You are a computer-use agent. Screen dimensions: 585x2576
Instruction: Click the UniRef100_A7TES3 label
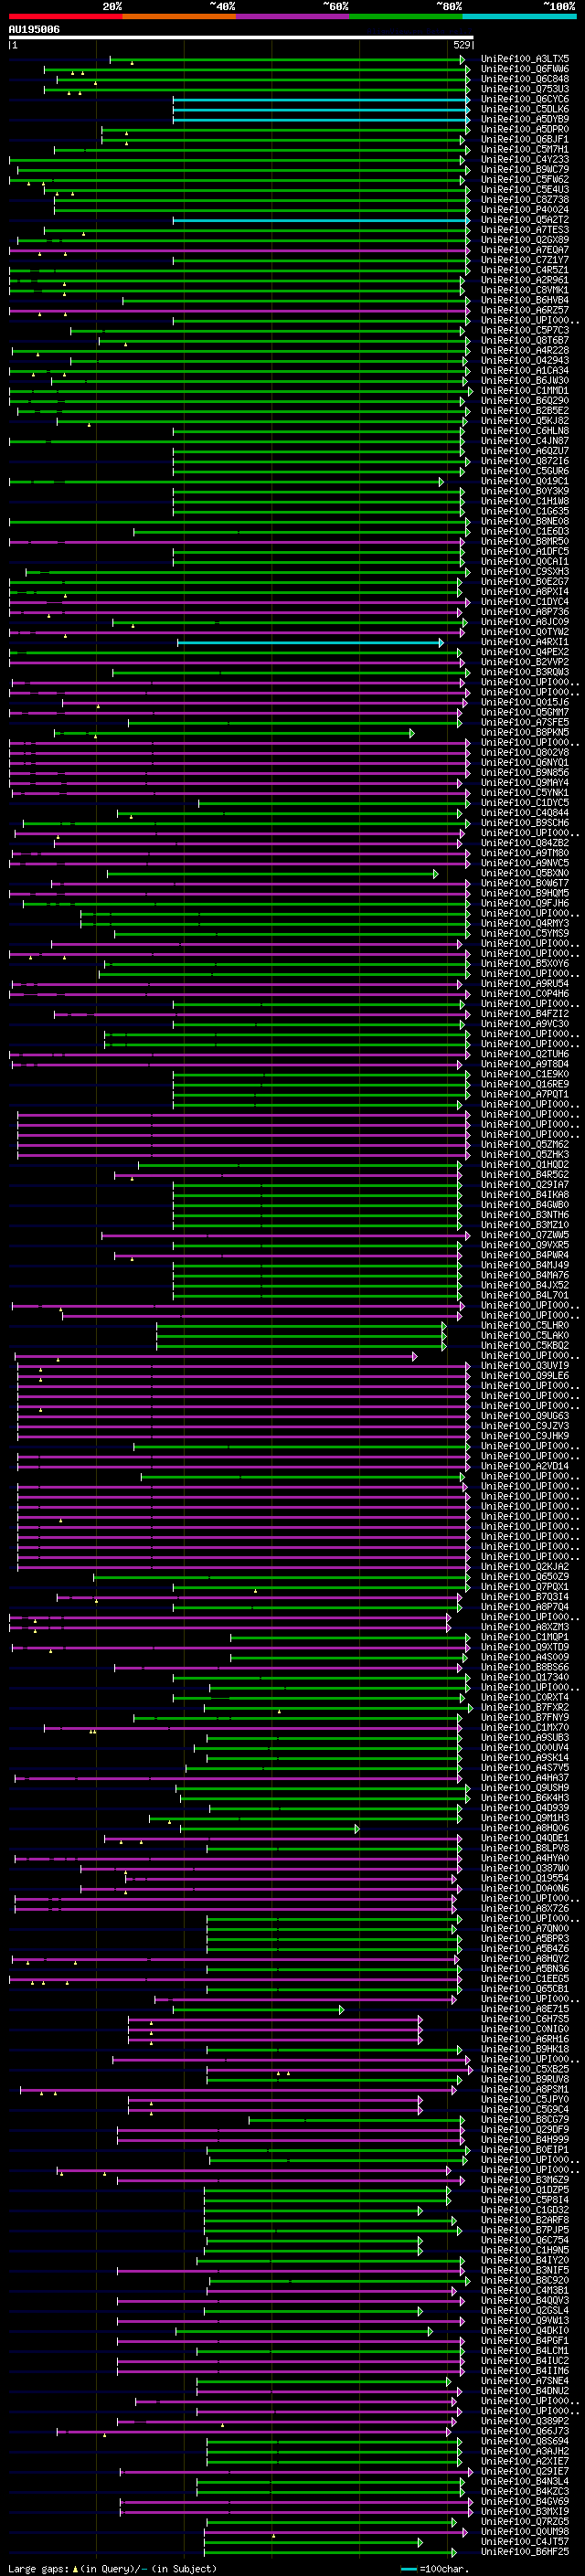click(525, 231)
